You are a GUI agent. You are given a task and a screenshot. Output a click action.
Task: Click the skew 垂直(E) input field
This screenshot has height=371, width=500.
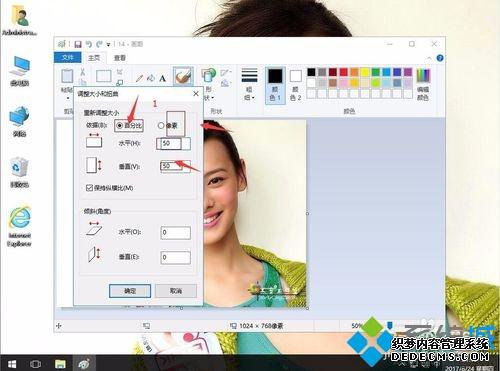(x=176, y=257)
